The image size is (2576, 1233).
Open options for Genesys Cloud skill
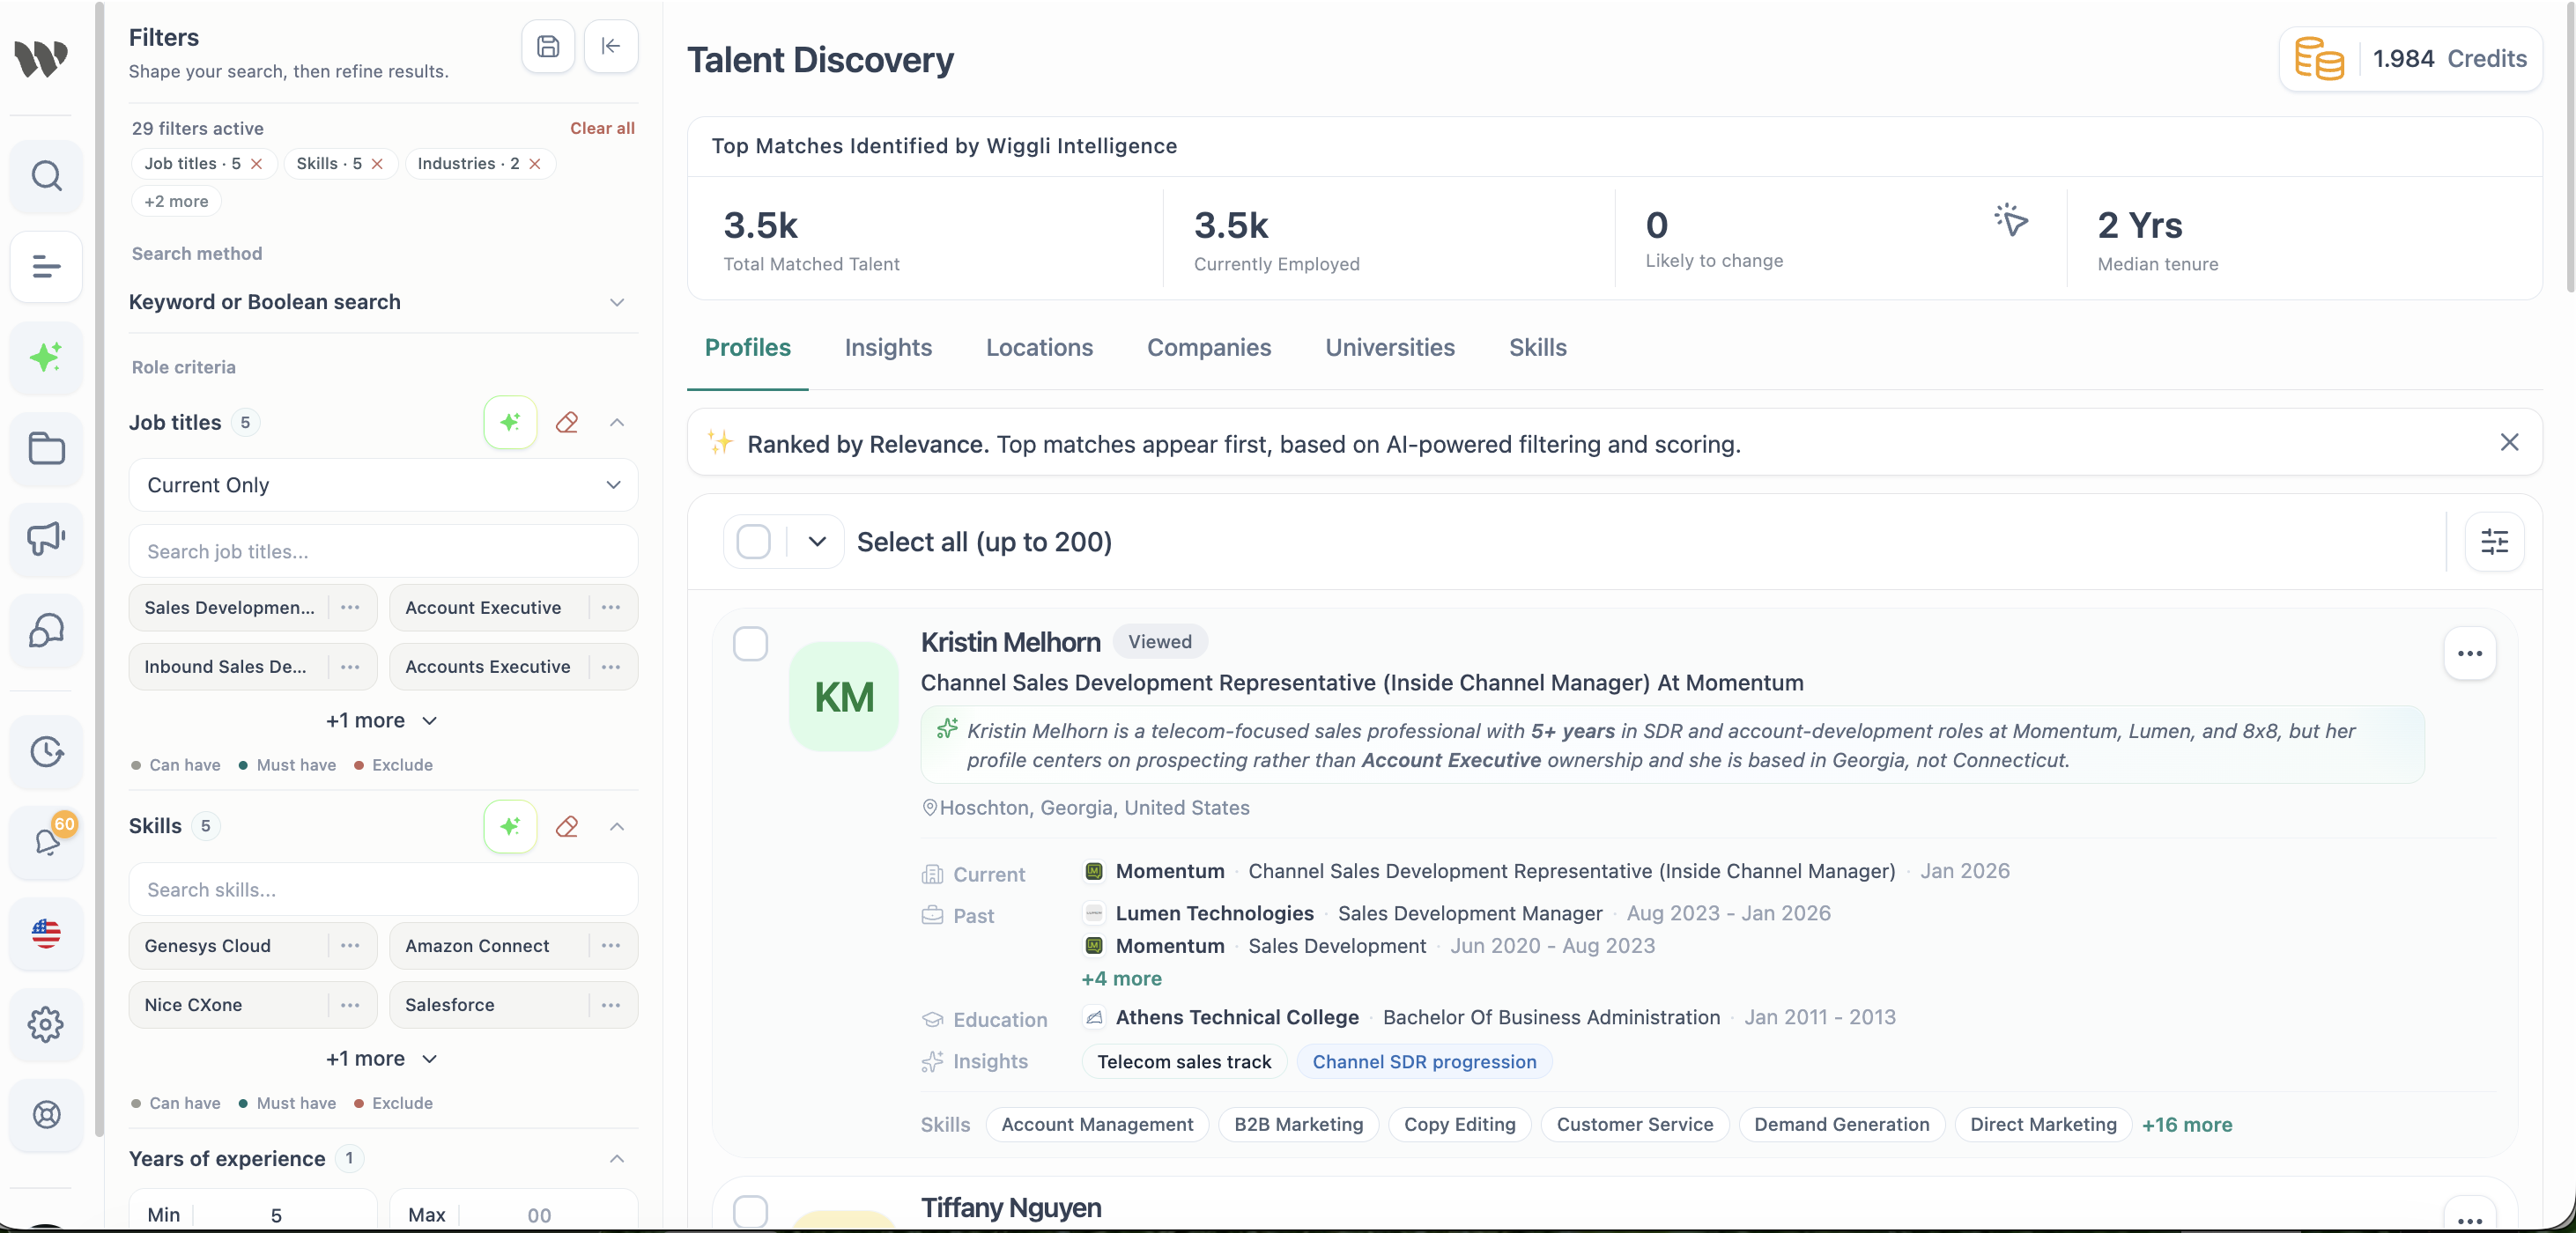(x=350, y=945)
